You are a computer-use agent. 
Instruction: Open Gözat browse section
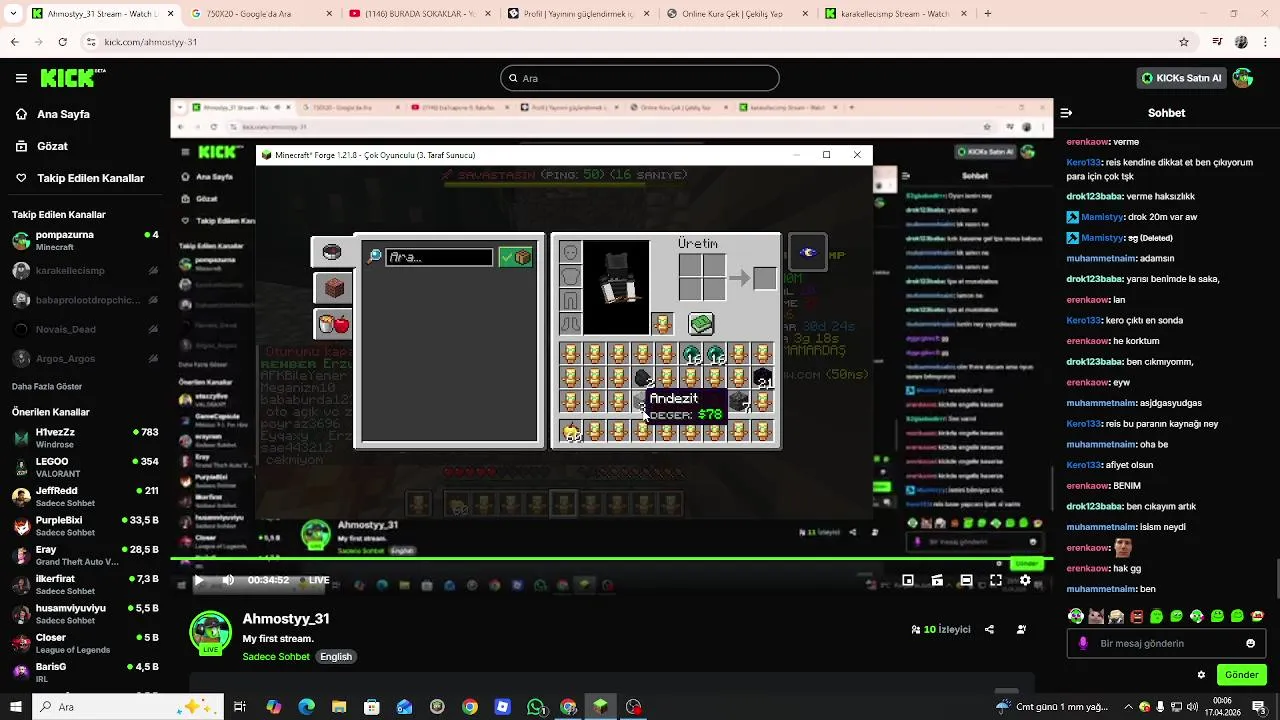(x=52, y=146)
